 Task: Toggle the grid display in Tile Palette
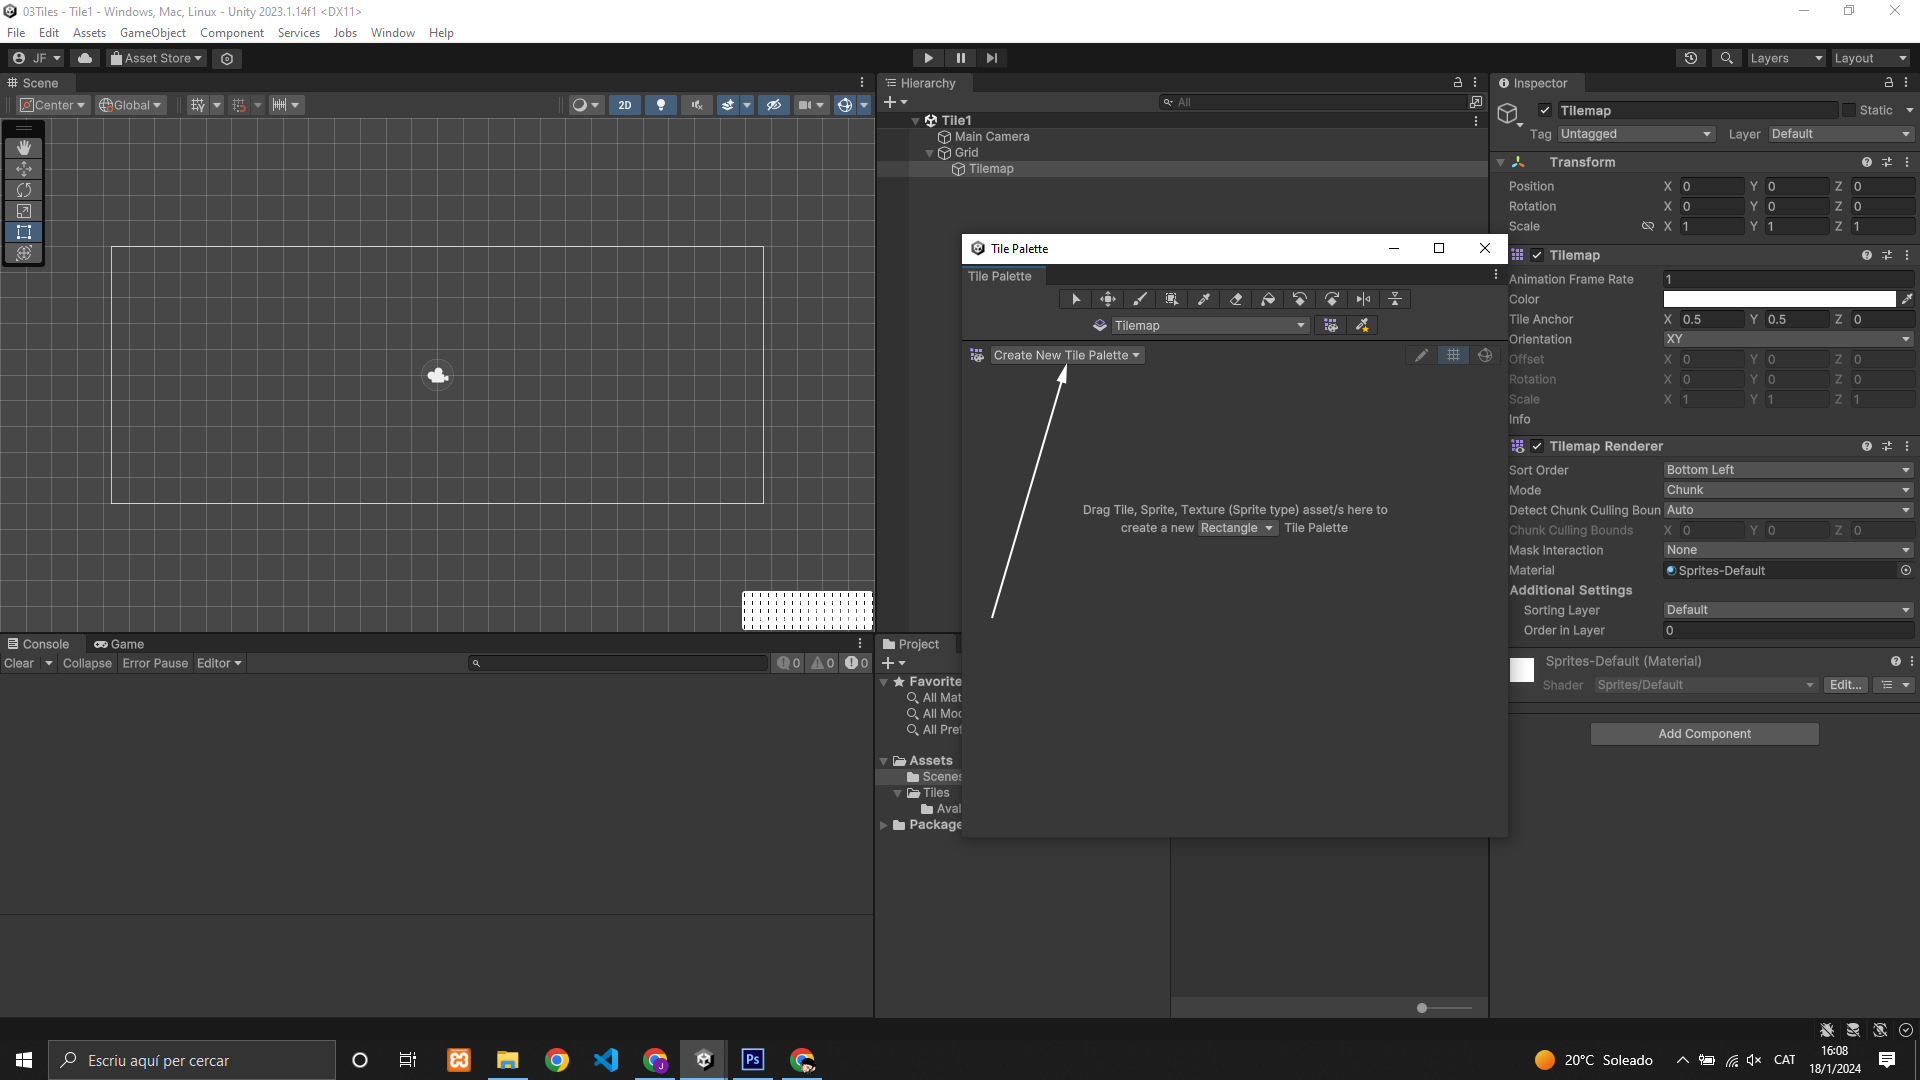pyautogui.click(x=1453, y=355)
